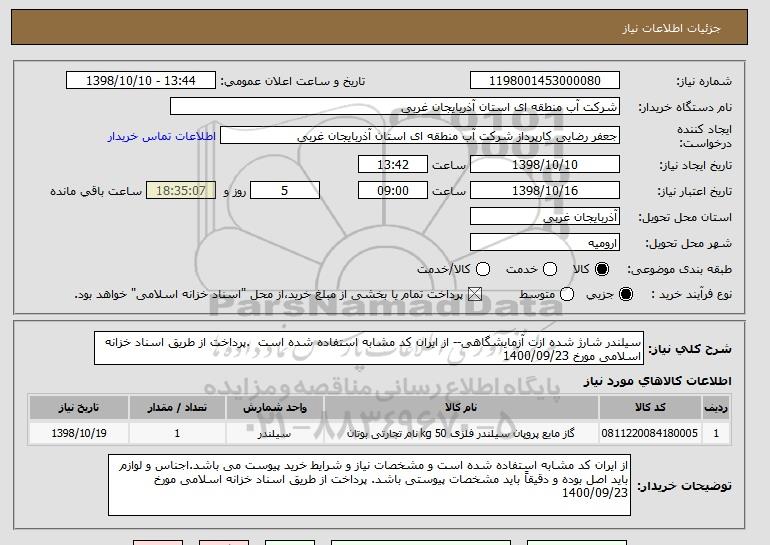Click the نوع فرآیند خرید label
The image size is (770, 545).
[691, 295]
